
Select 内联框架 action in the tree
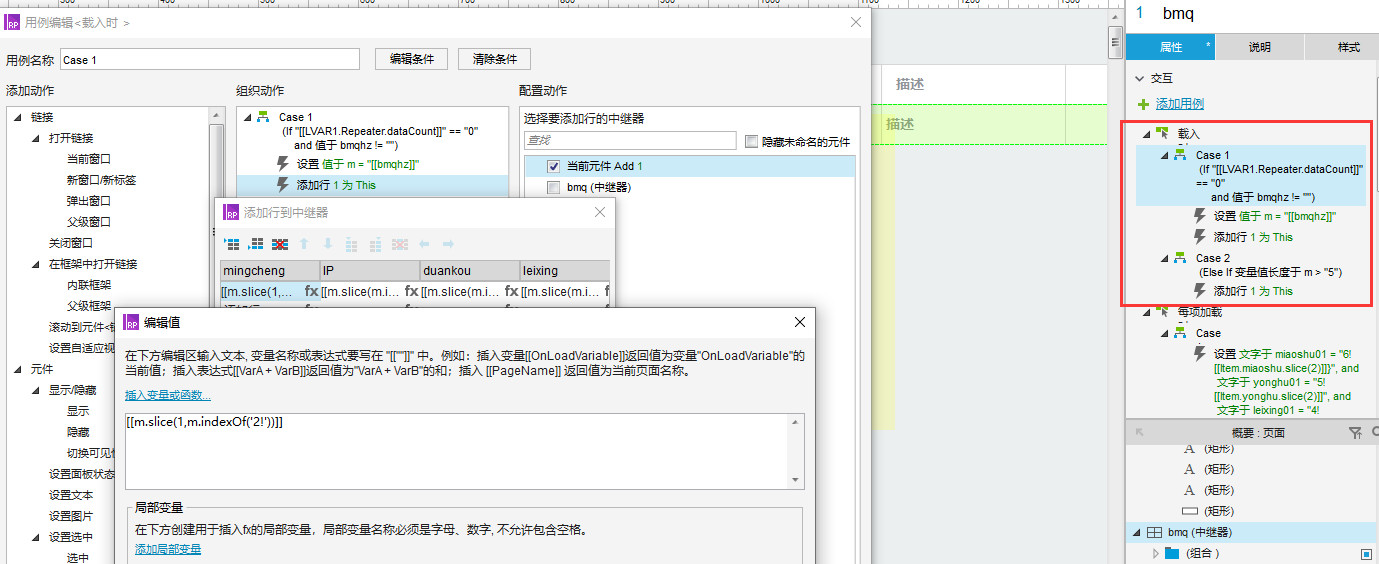[89, 285]
